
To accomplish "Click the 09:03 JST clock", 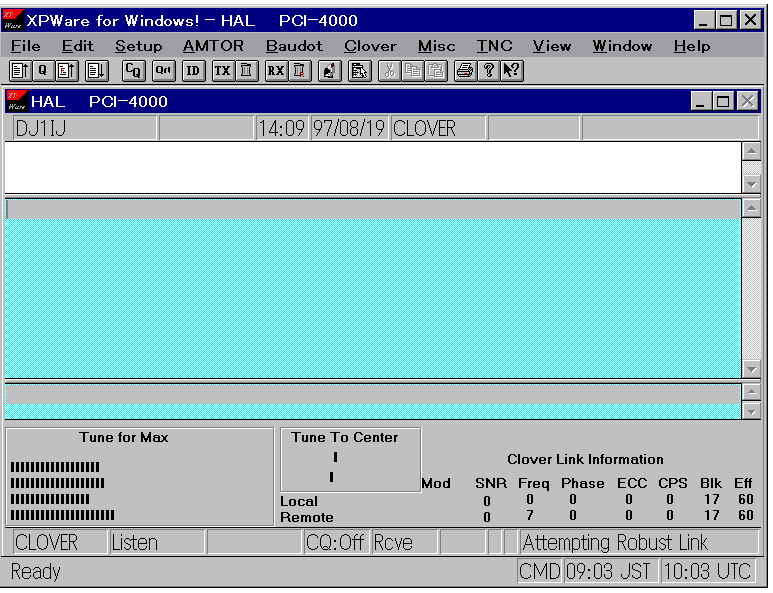I will [609, 571].
